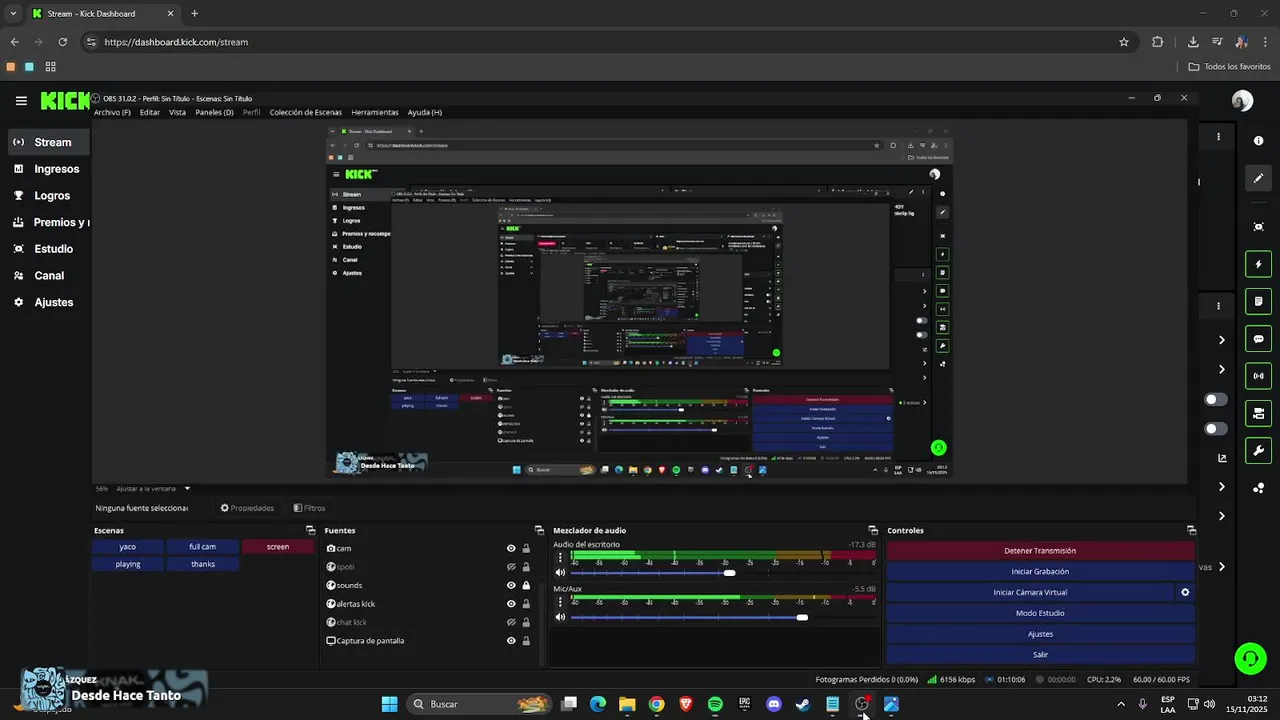The width and height of the screenshot is (1280, 720).
Task: Click the pencil edit icon in Kick sidebar
Action: [1258, 178]
